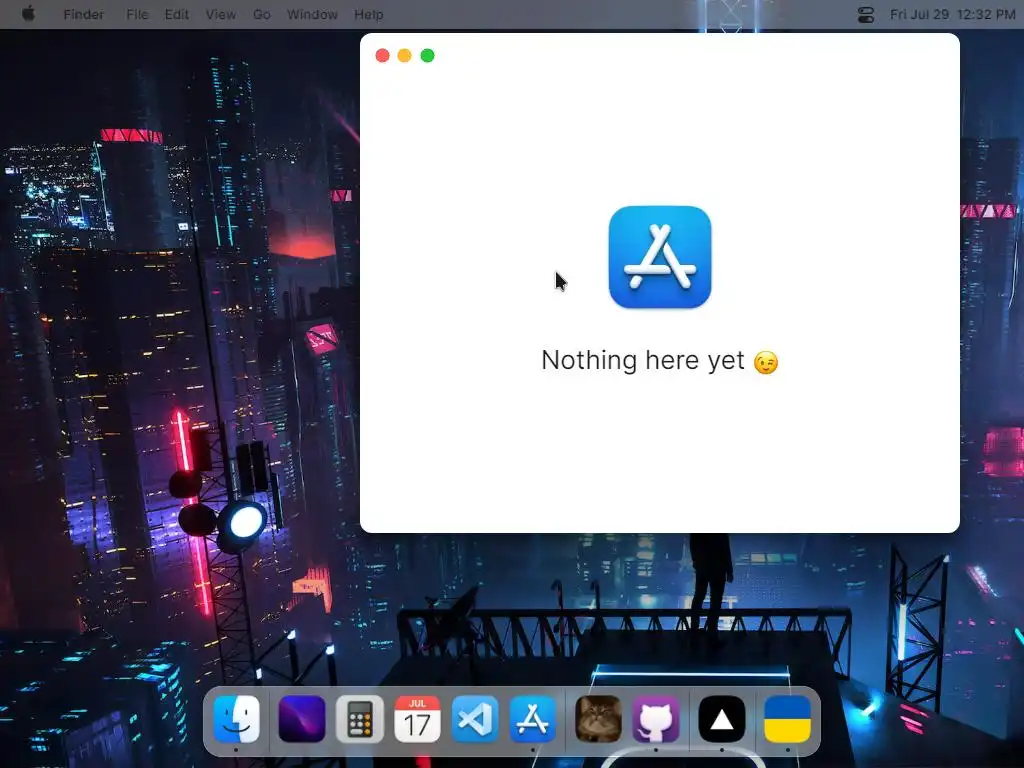Open the Go menu
The width and height of the screenshot is (1024, 768).
coord(262,14)
